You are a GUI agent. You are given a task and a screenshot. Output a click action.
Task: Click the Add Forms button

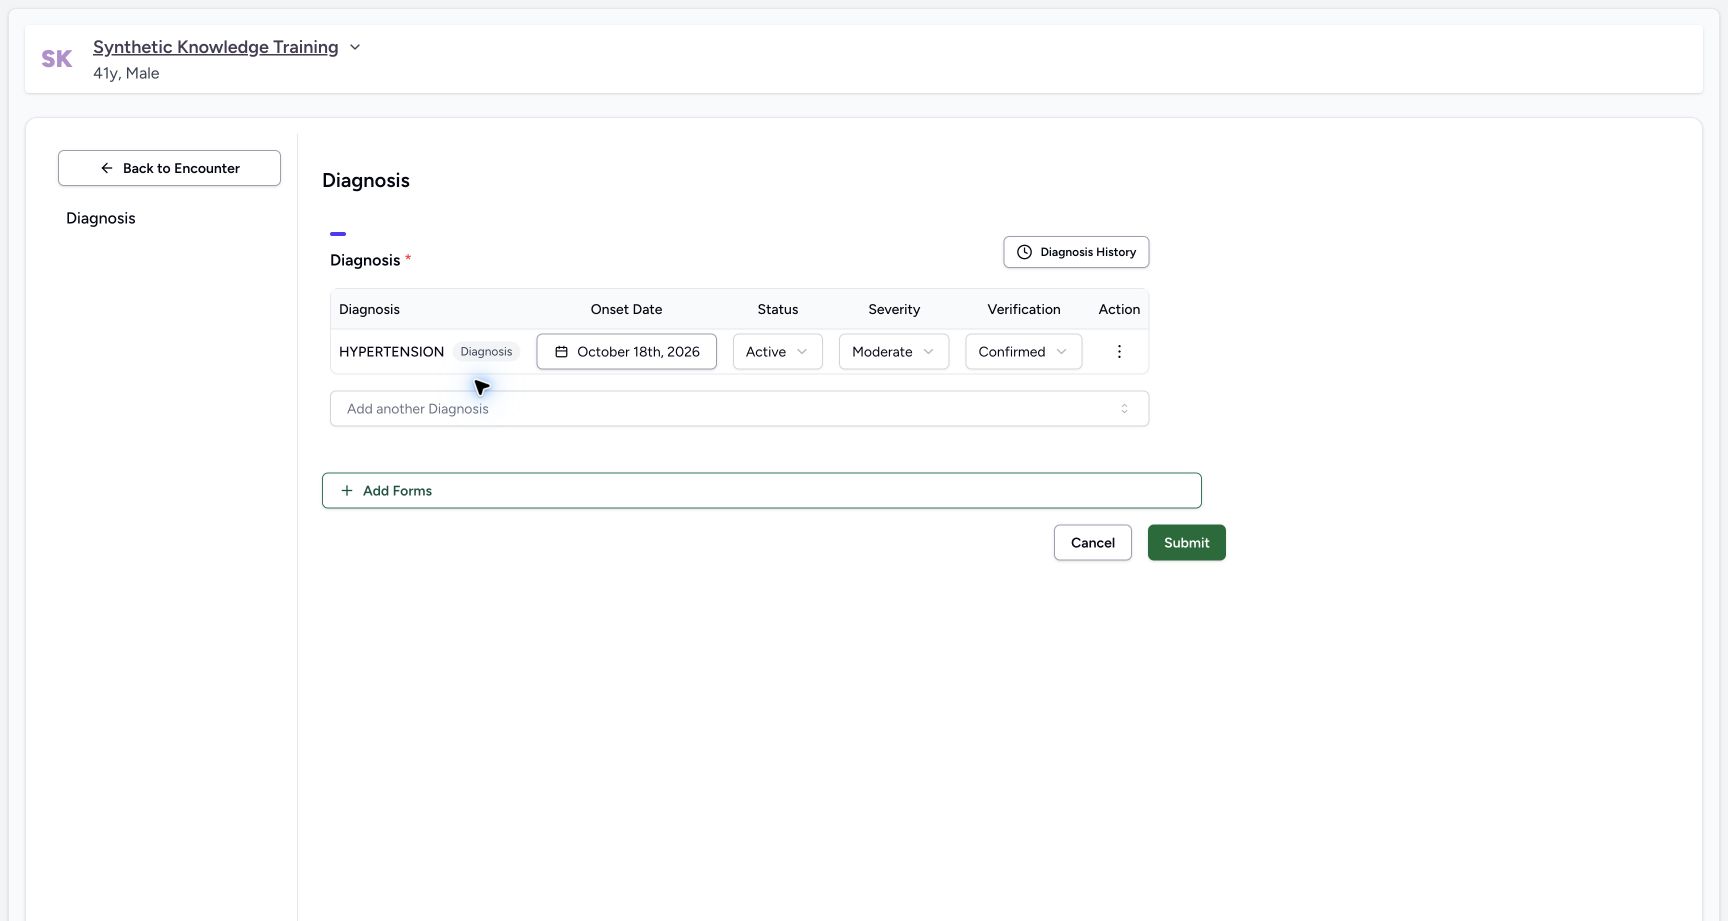(761, 491)
